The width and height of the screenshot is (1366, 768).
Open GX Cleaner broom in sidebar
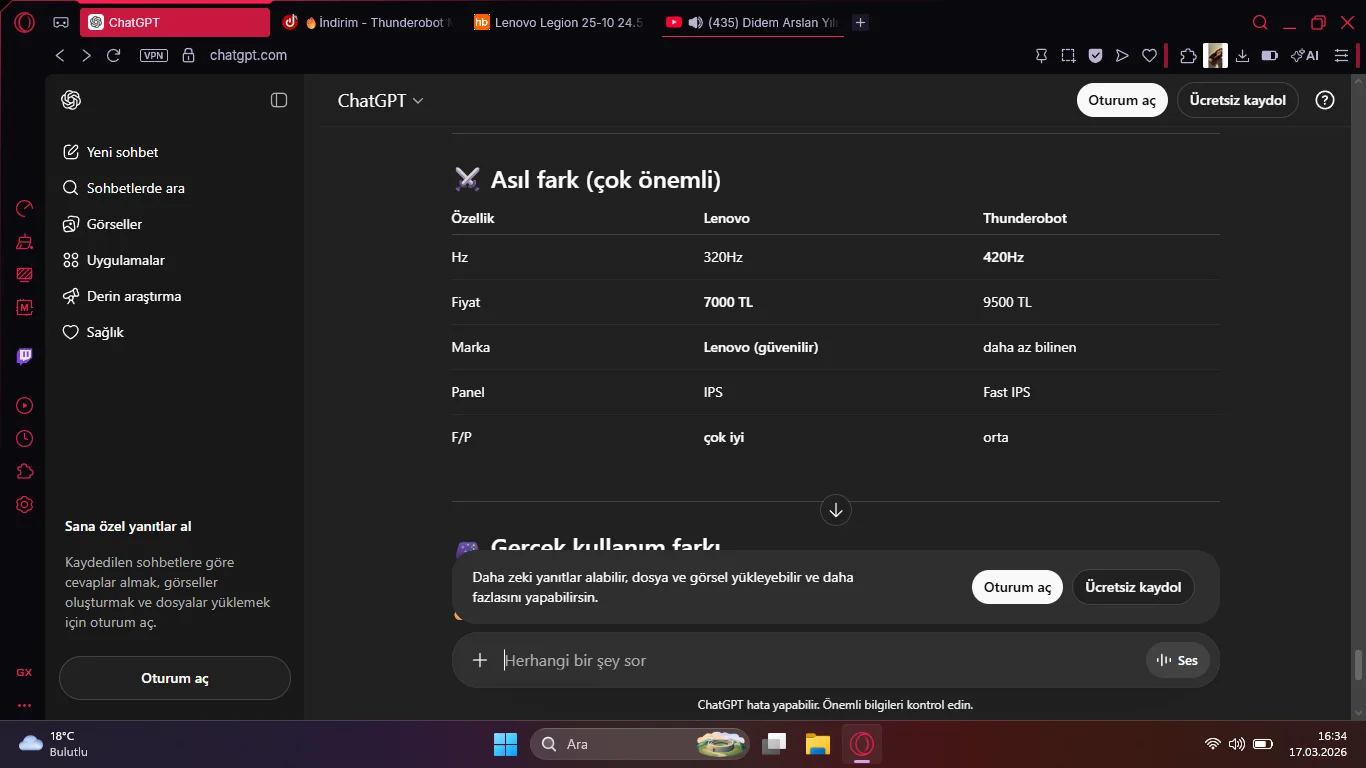point(25,241)
